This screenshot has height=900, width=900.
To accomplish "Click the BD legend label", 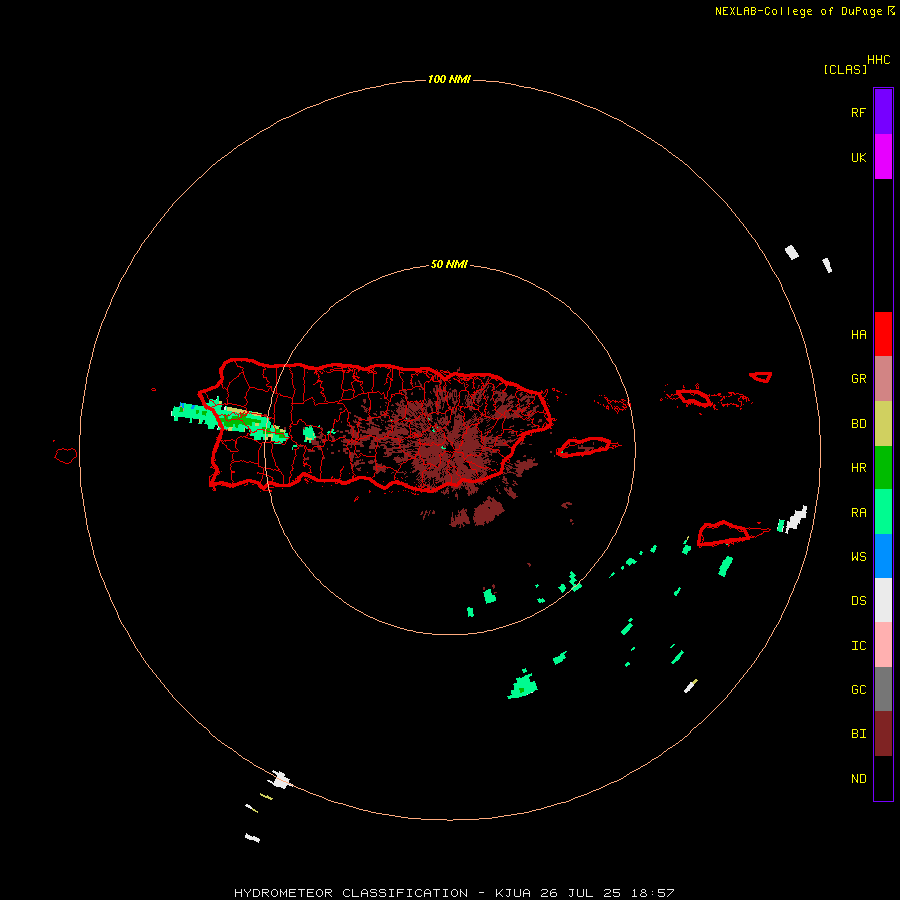I will 858,424.
